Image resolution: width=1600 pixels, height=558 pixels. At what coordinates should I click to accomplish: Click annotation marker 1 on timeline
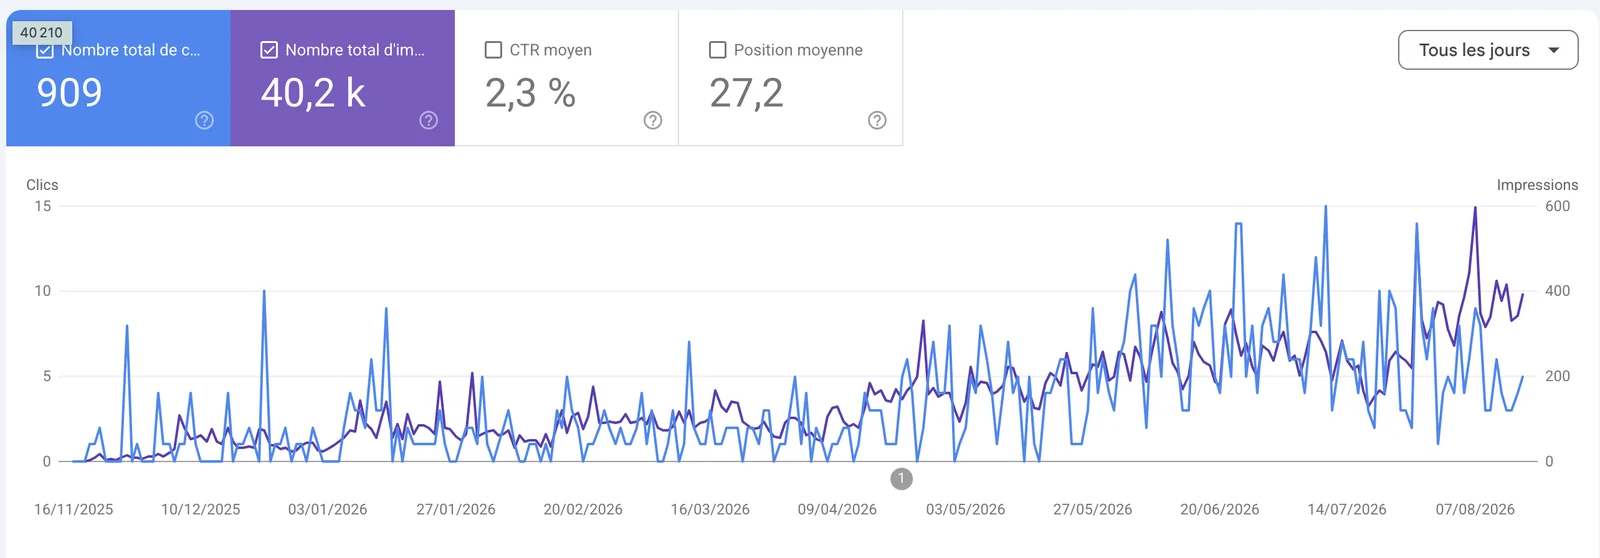point(901,479)
